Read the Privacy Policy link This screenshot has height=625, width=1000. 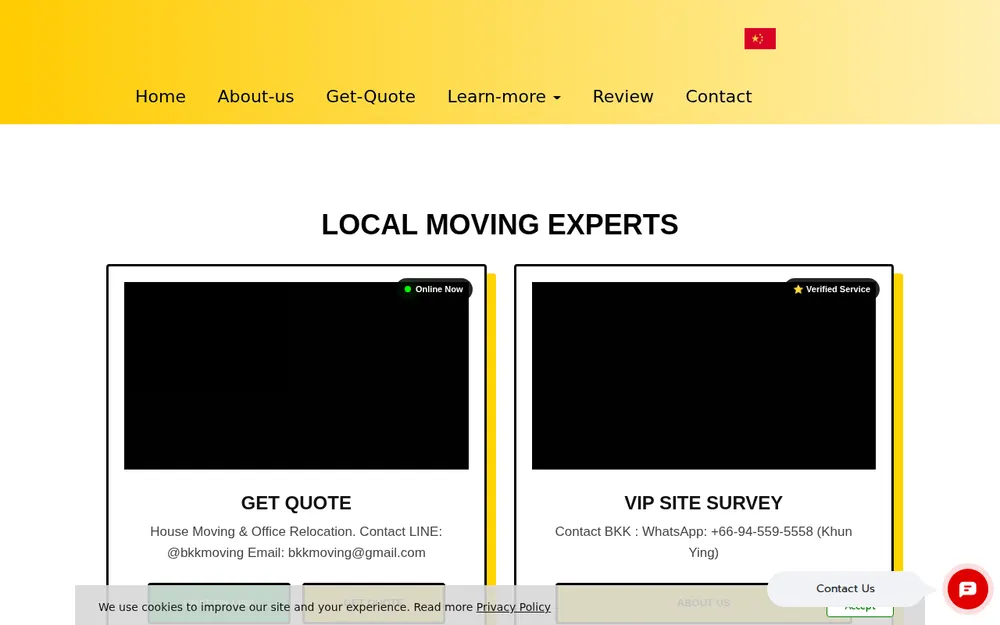click(x=513, y=607)
